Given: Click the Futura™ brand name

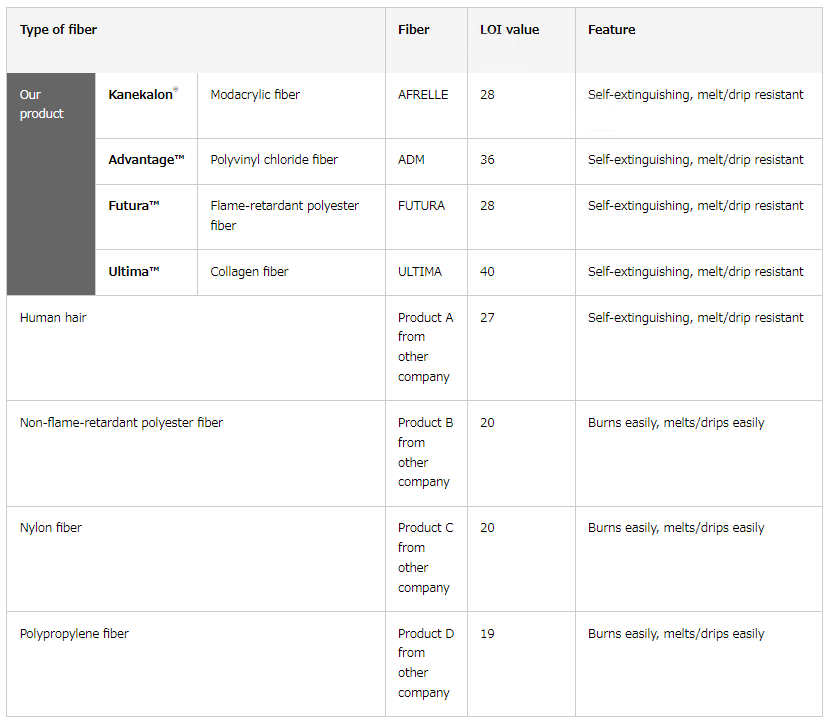Looking at the screenshot, I should pyautogui.click(x=134, y=206).
